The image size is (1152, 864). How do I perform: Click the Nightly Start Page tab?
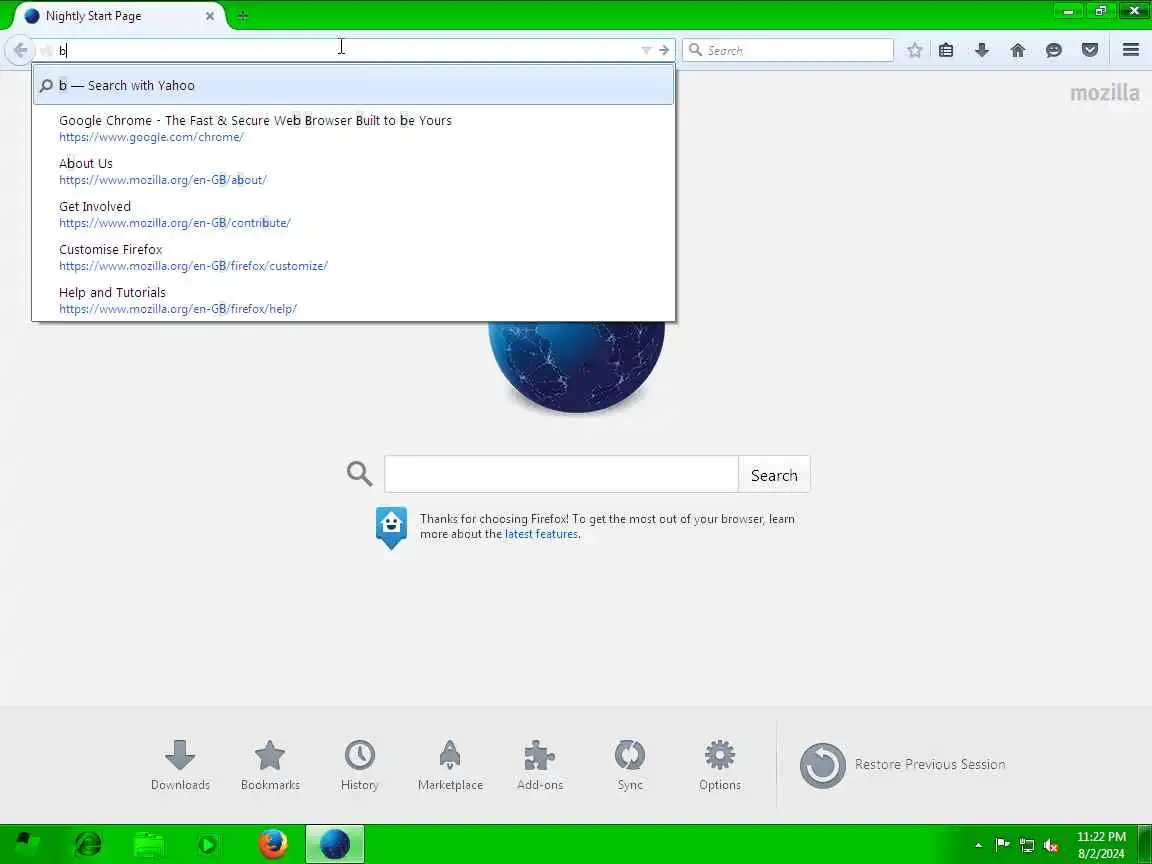click(x=118, y=15)
